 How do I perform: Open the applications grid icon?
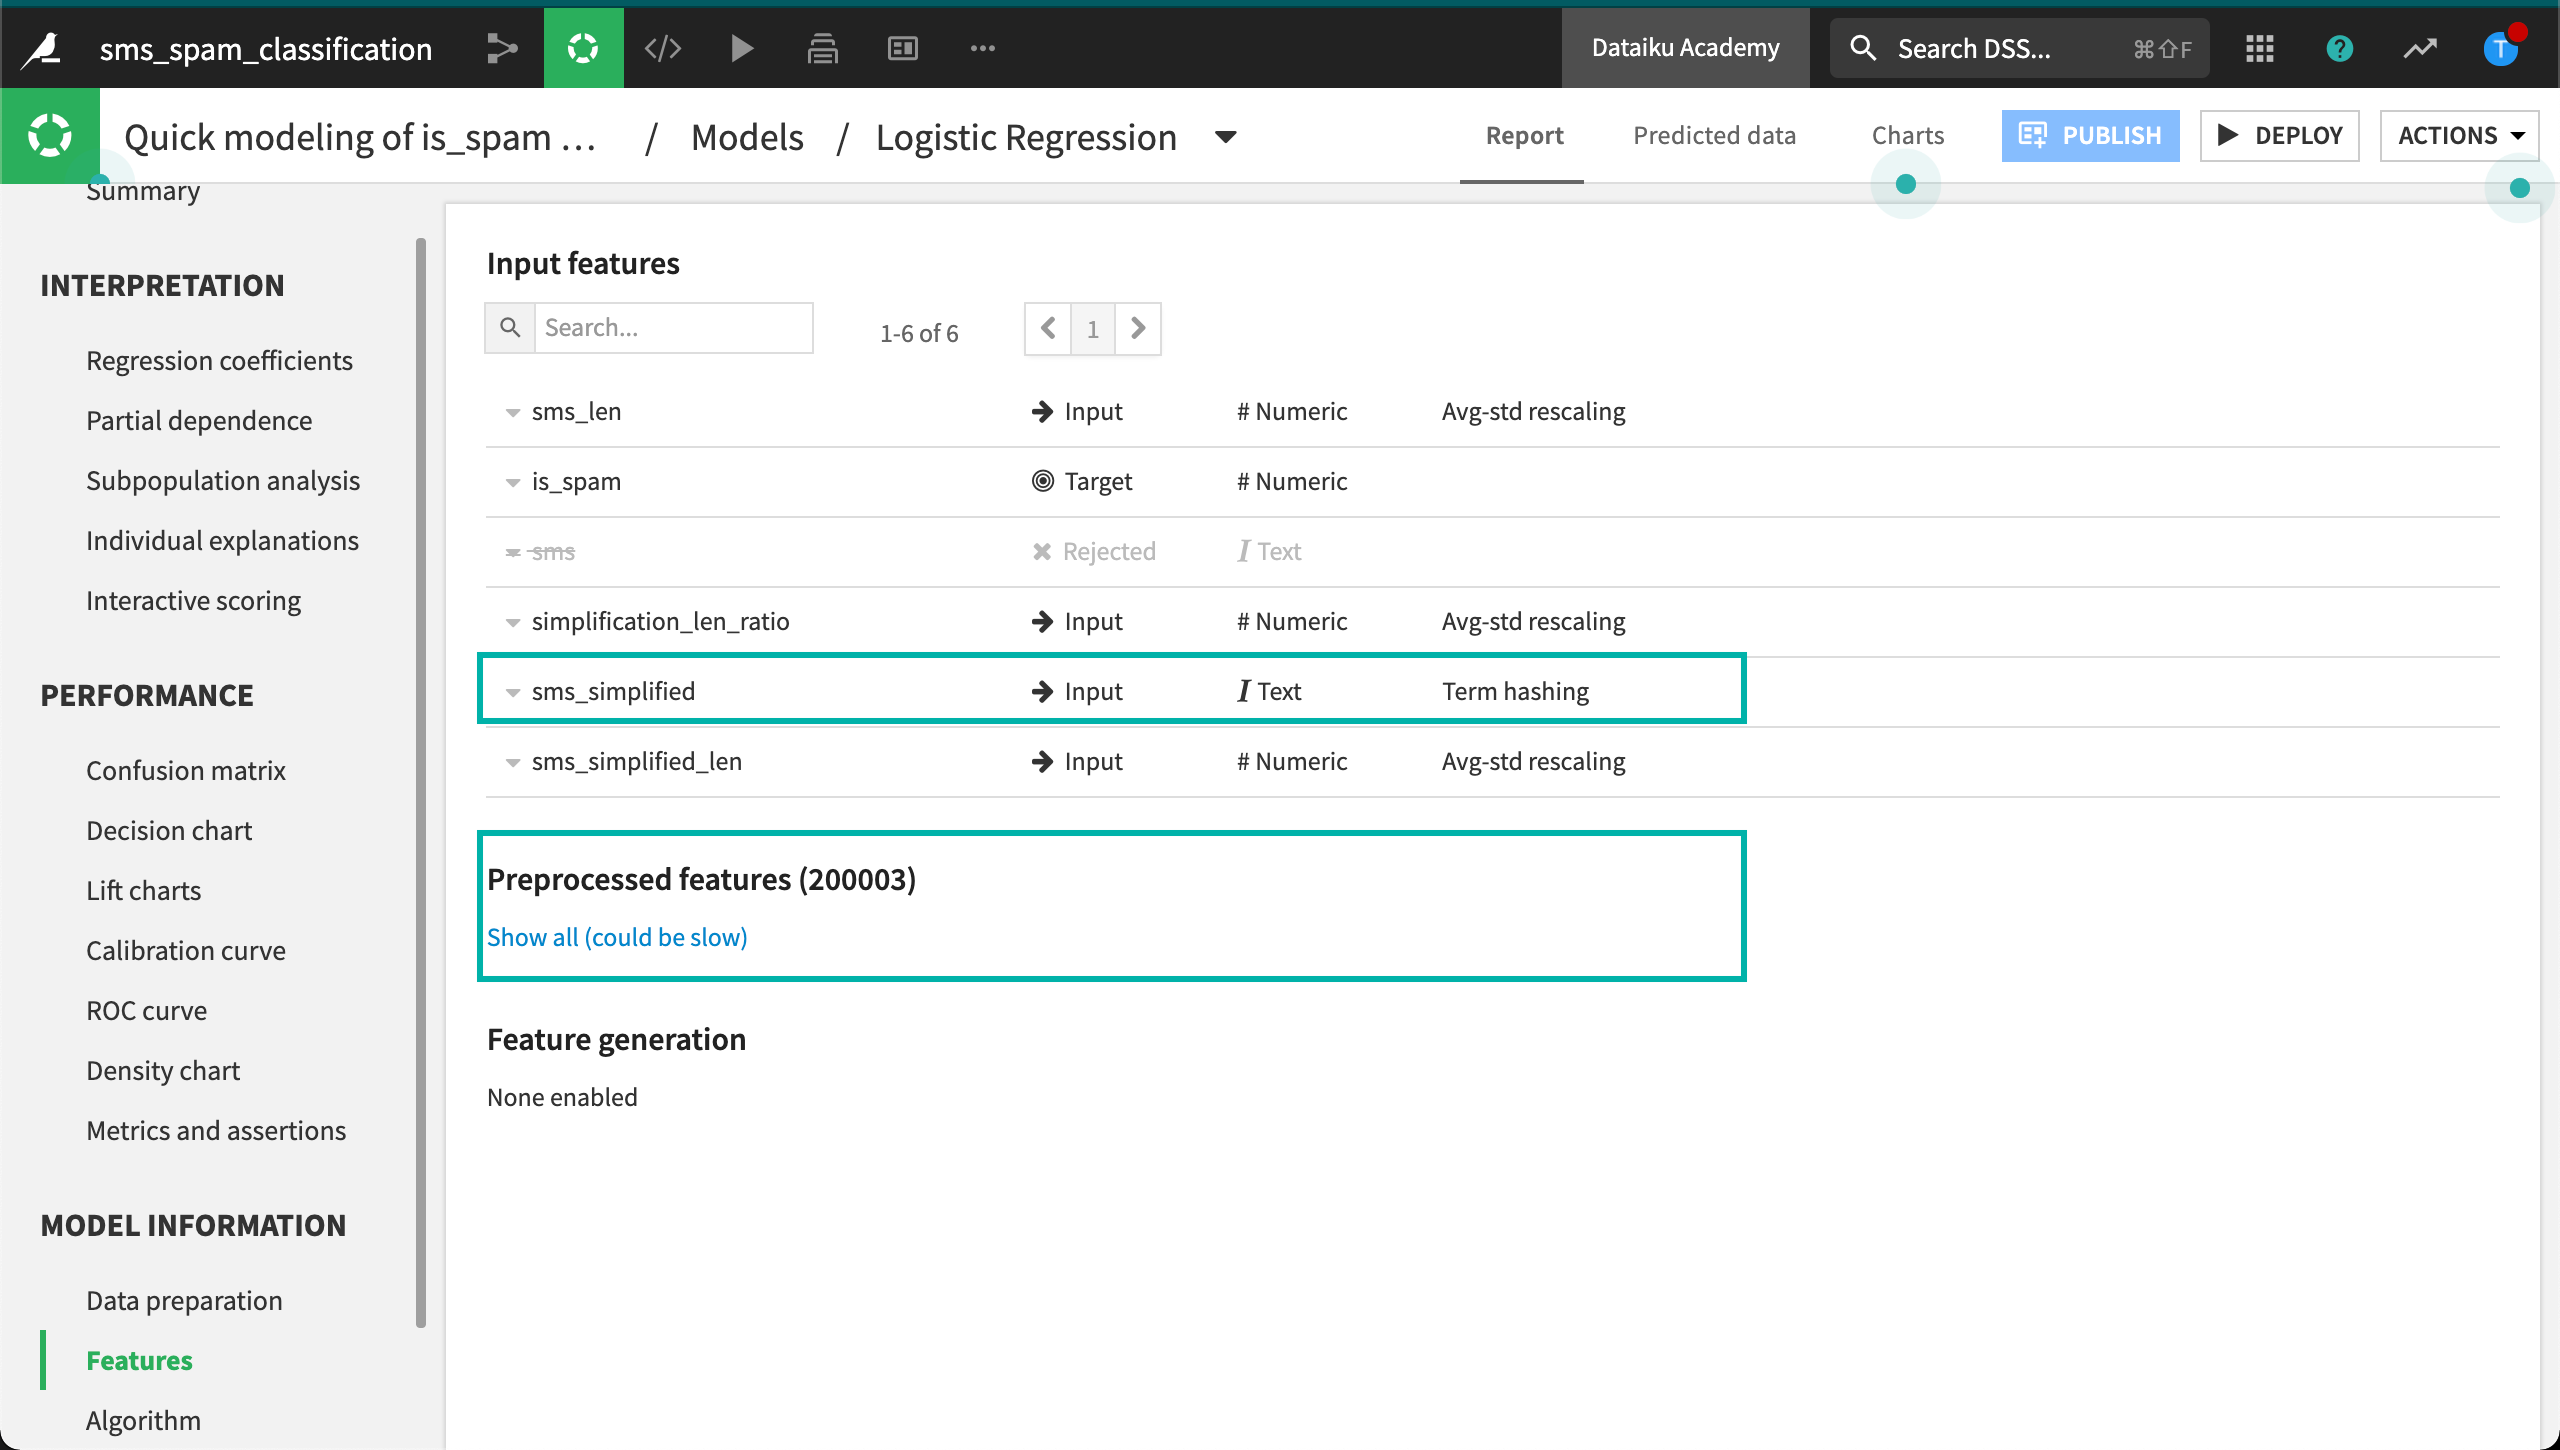pyautogui.click(x=2259, y=48)
